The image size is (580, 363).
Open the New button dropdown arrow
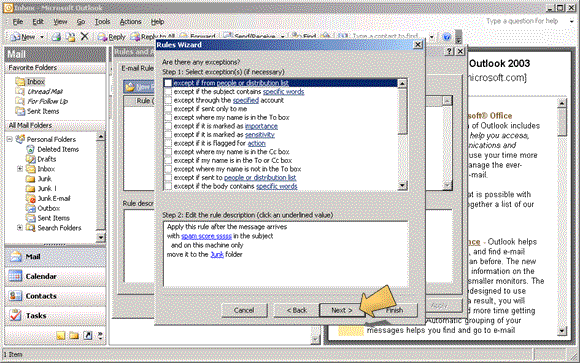point(42,37)
